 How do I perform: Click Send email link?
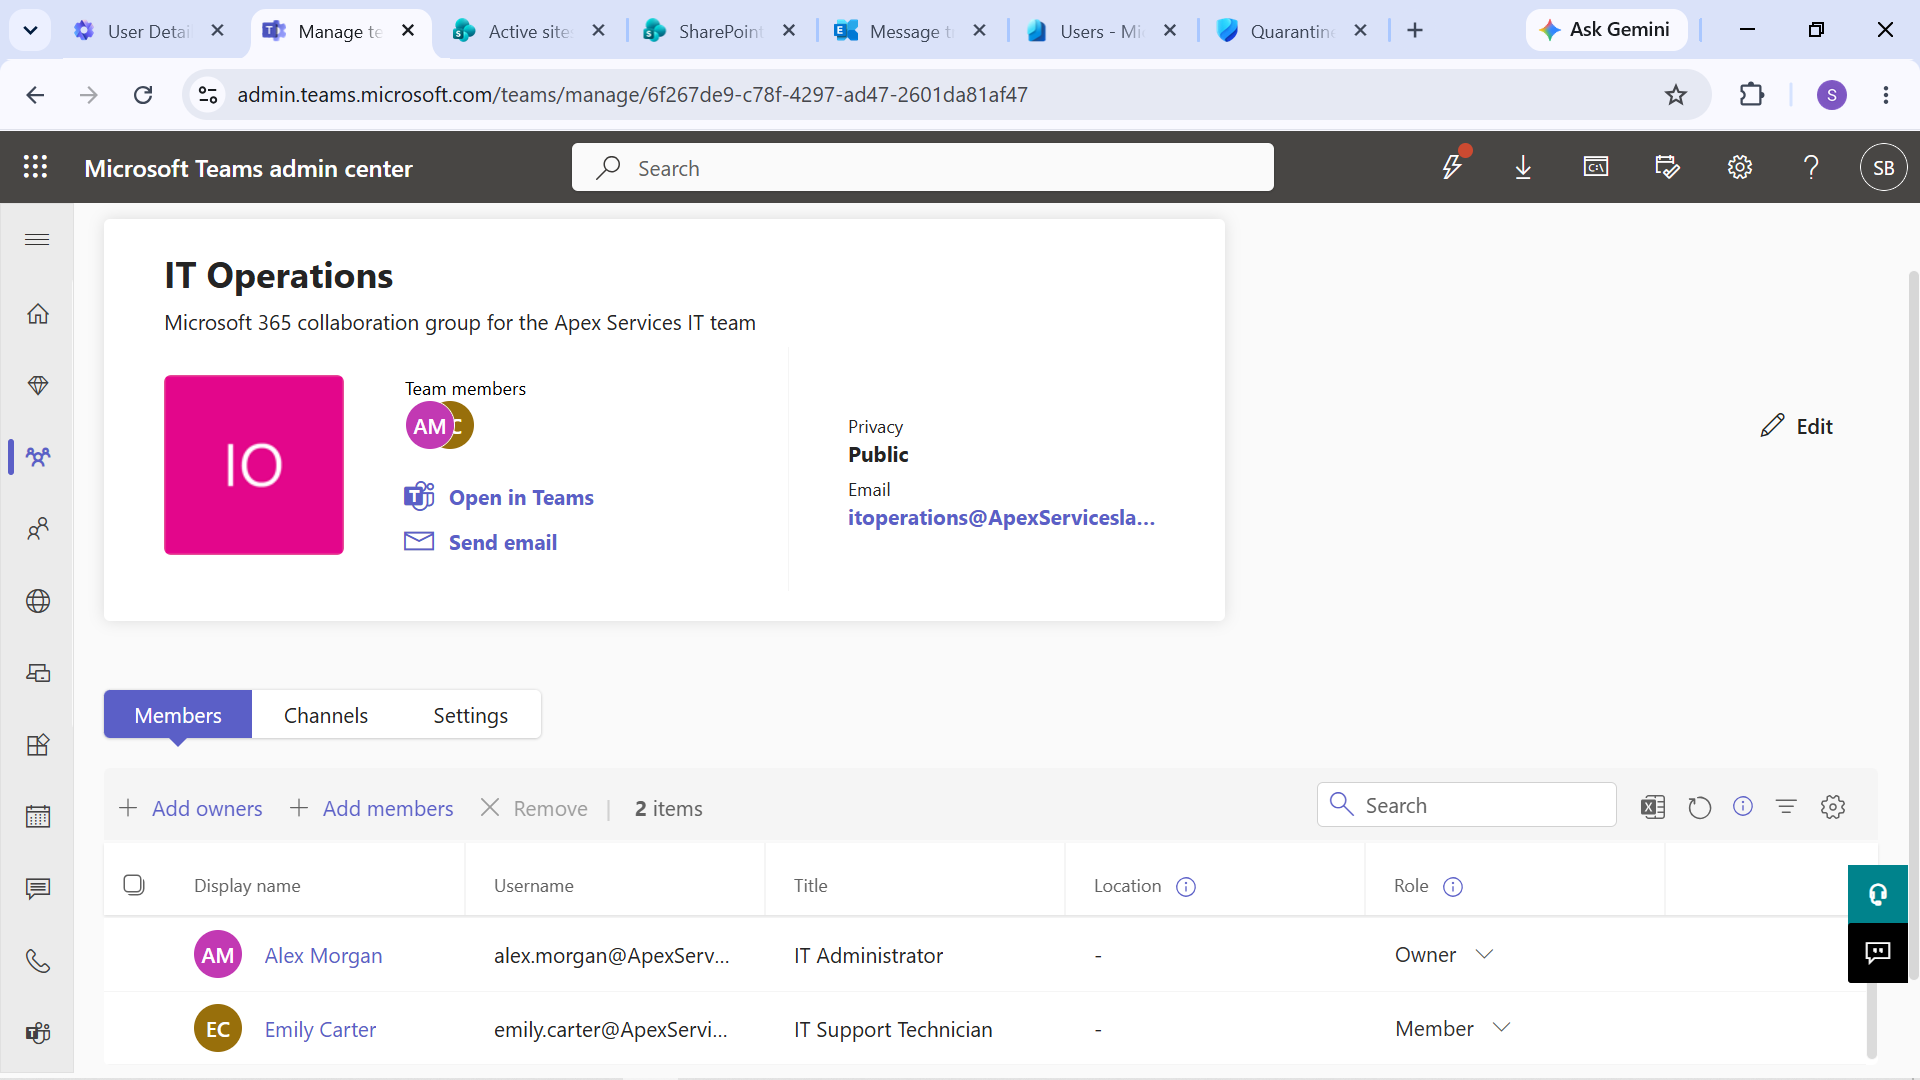click(481, 542)
